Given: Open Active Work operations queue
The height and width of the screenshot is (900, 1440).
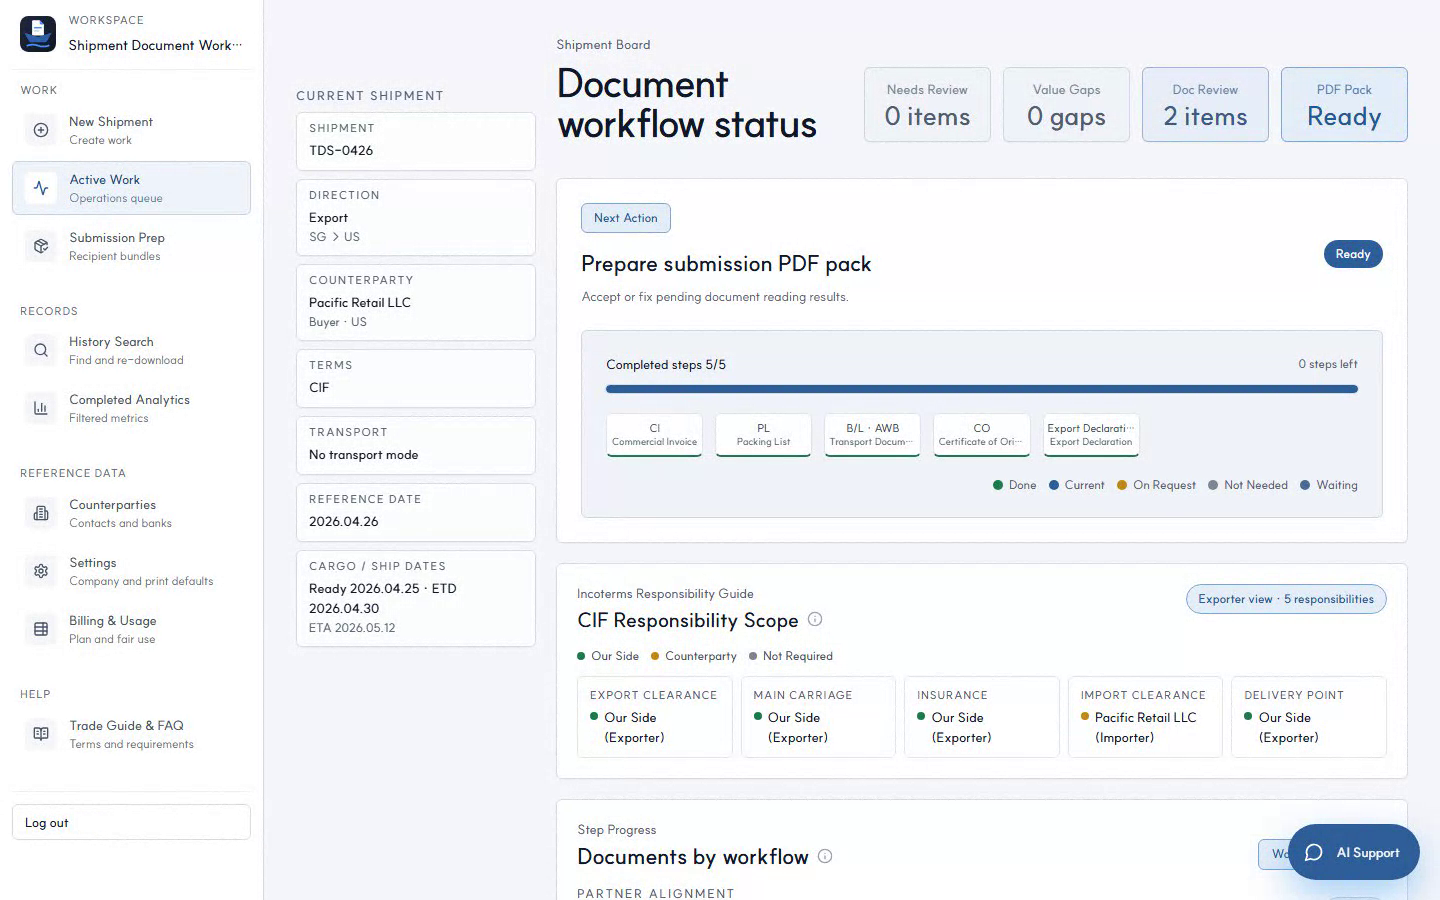Looking at the screenshot, I should (131, 188).
